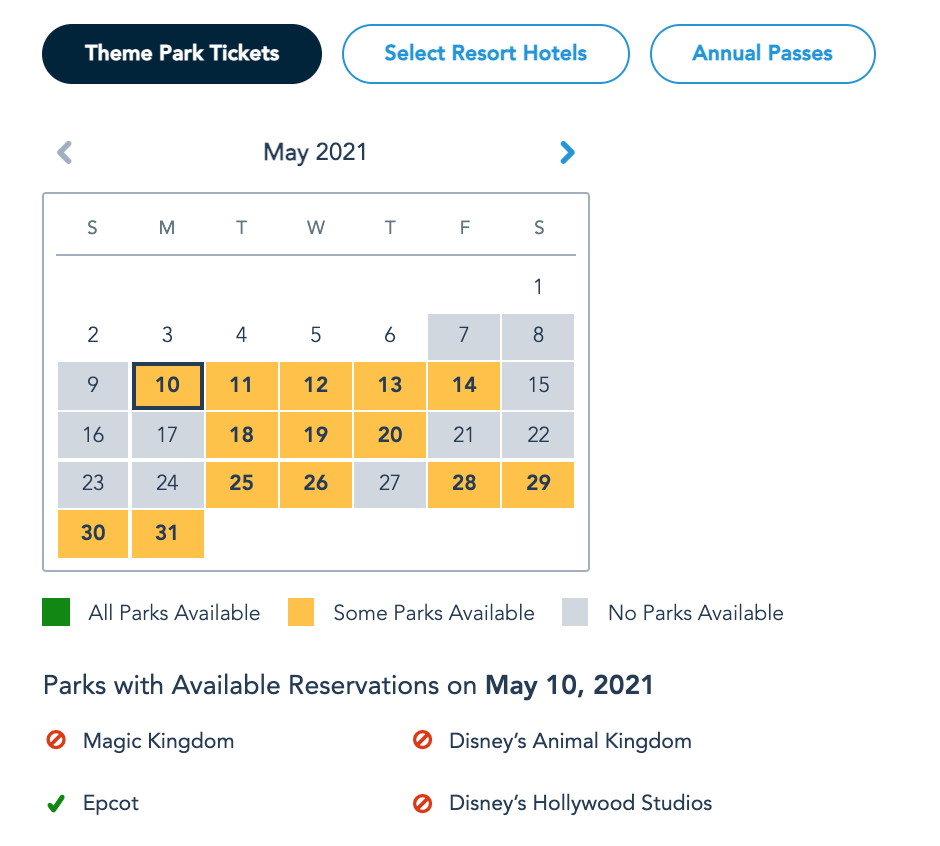Click the Magic Kingdom unavailable icon
This screenshot has width=940, height=846.
click(56, 741)
